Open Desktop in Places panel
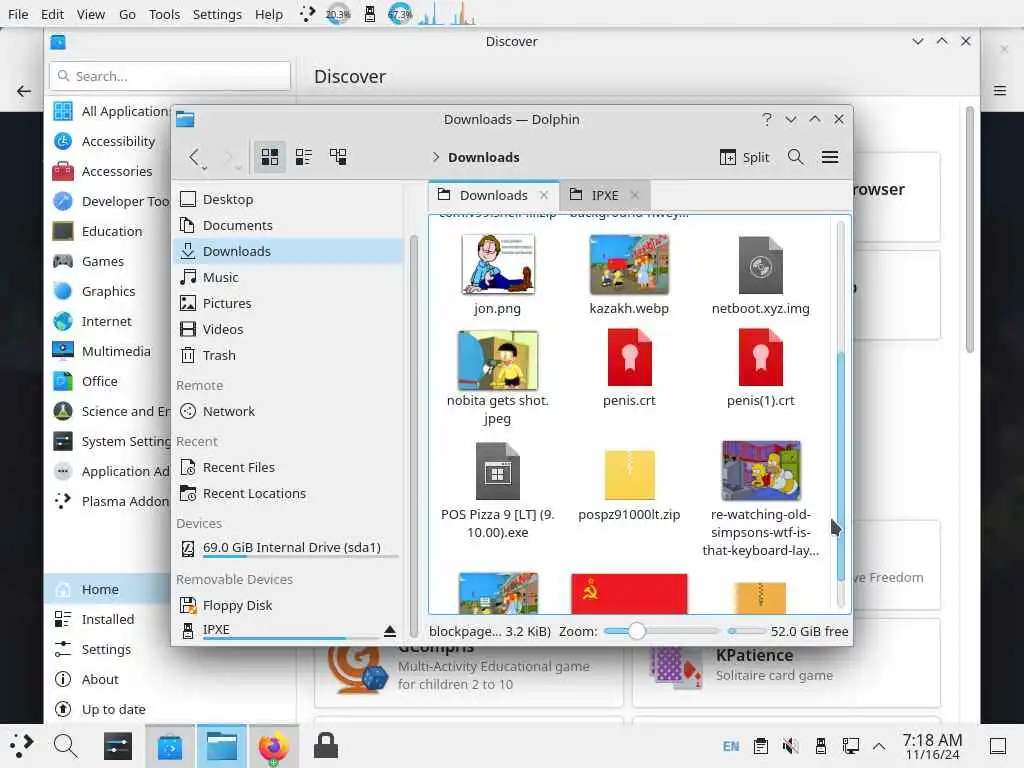Image resolution: width=1024 pixels, height=768 pixels. [x=288, y=199]
